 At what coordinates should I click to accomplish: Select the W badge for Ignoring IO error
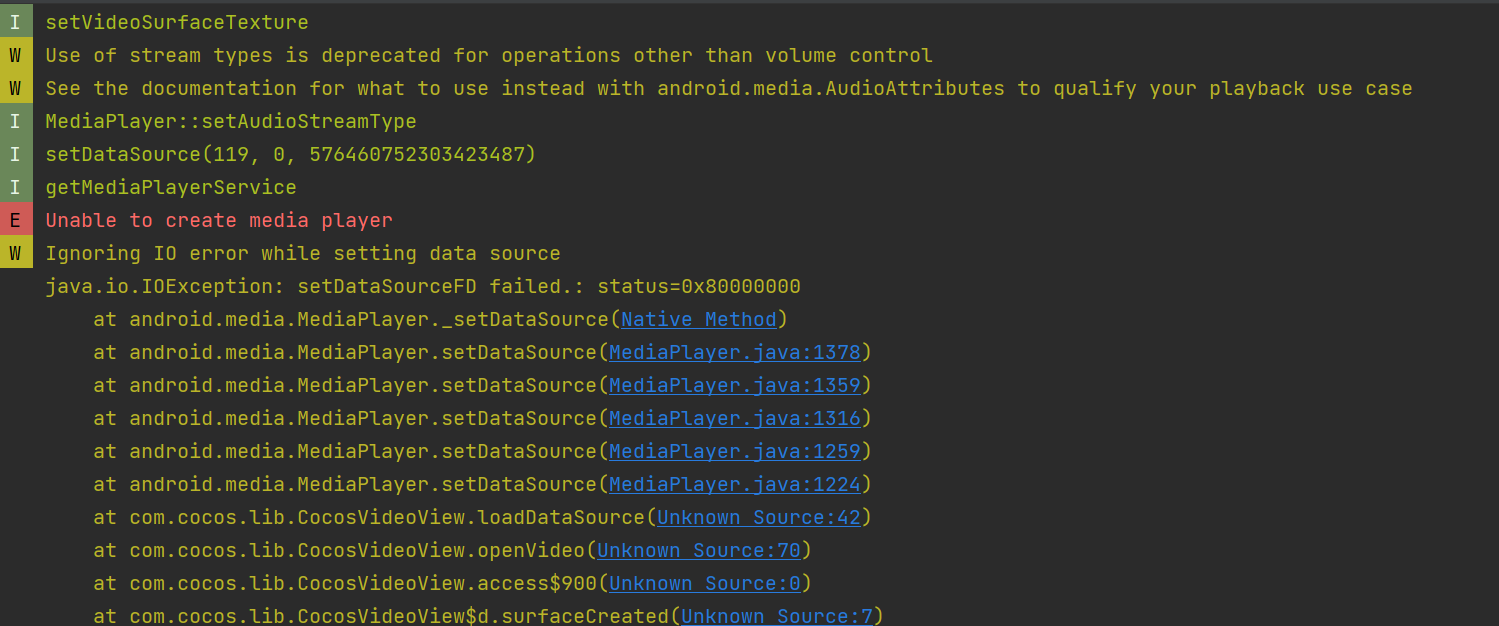(15, 254)
